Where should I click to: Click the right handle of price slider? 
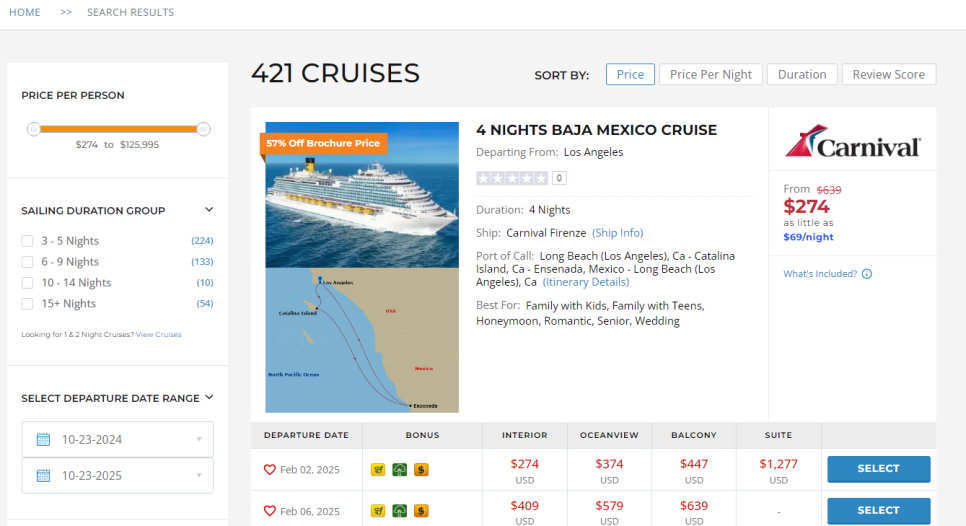pos(203,129)
